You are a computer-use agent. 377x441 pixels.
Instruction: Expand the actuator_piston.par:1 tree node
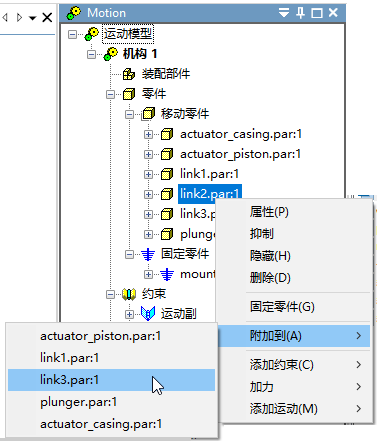coord(148,154)
